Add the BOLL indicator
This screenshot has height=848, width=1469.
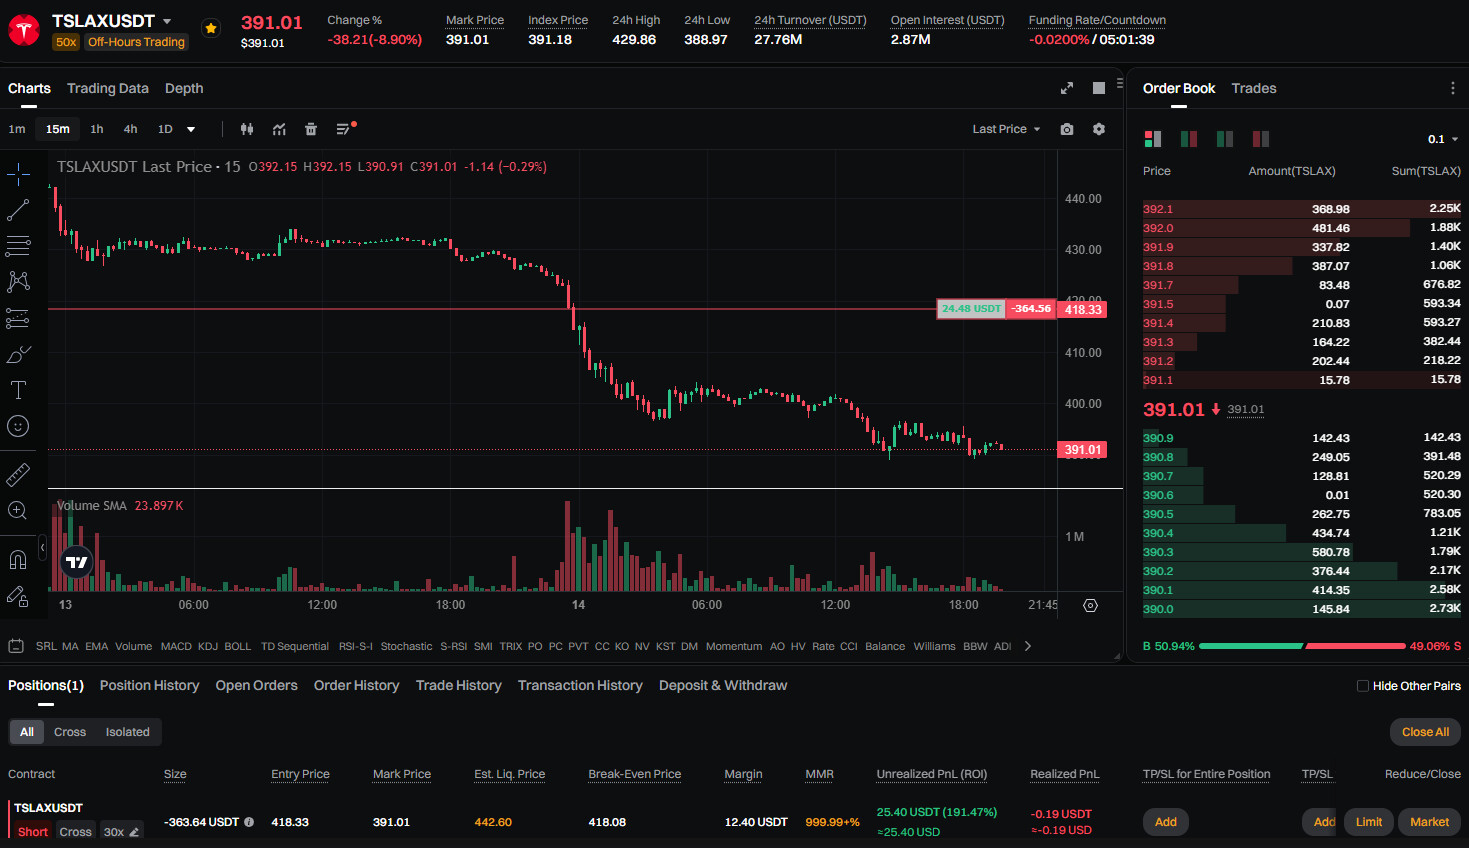coord(238,646)
